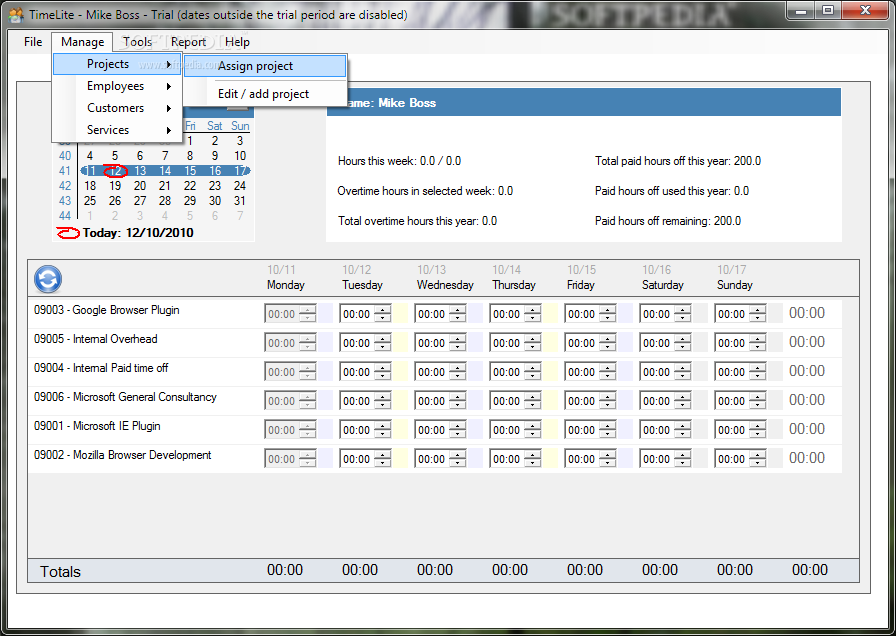
Task: Click the TimeLite app icon in title bar
Action: point(16,14)
